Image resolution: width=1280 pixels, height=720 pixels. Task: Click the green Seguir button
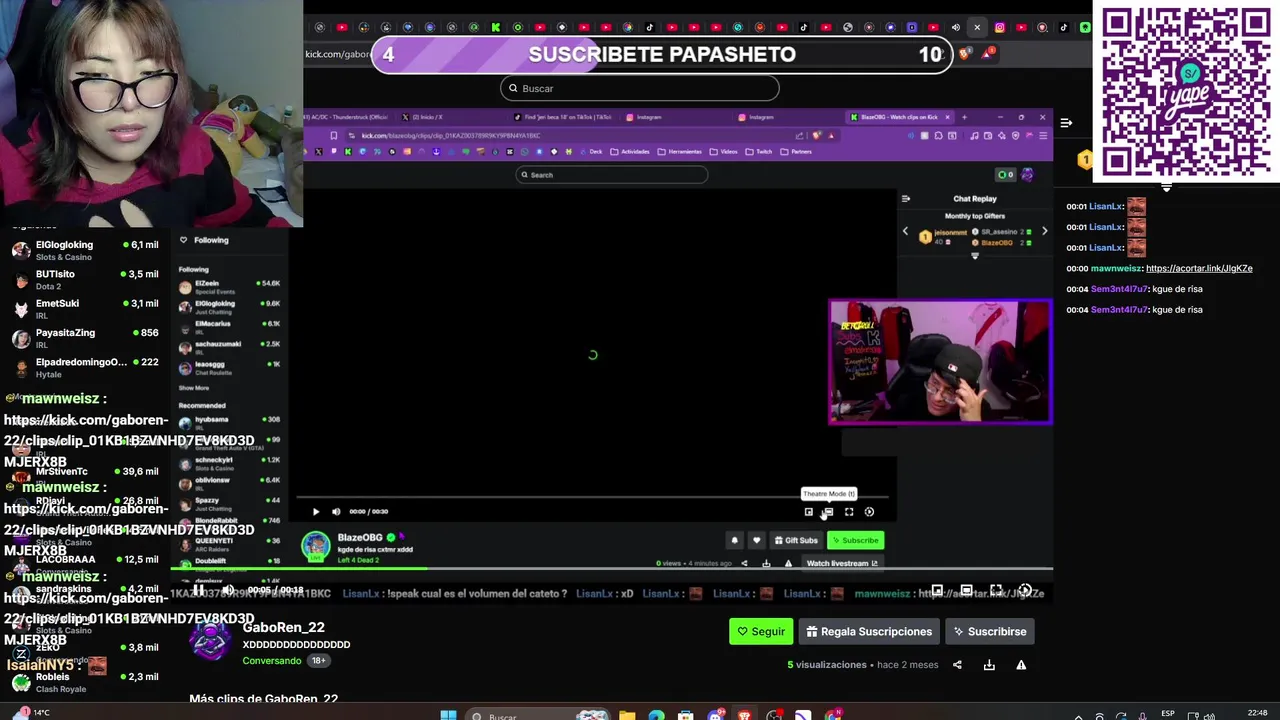(x=761, y=631)
